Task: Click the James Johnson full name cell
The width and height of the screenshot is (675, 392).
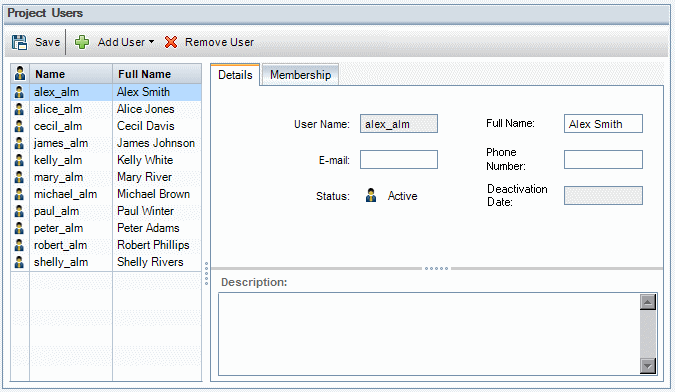Action: pyautogui.click(x=157, y=143)
